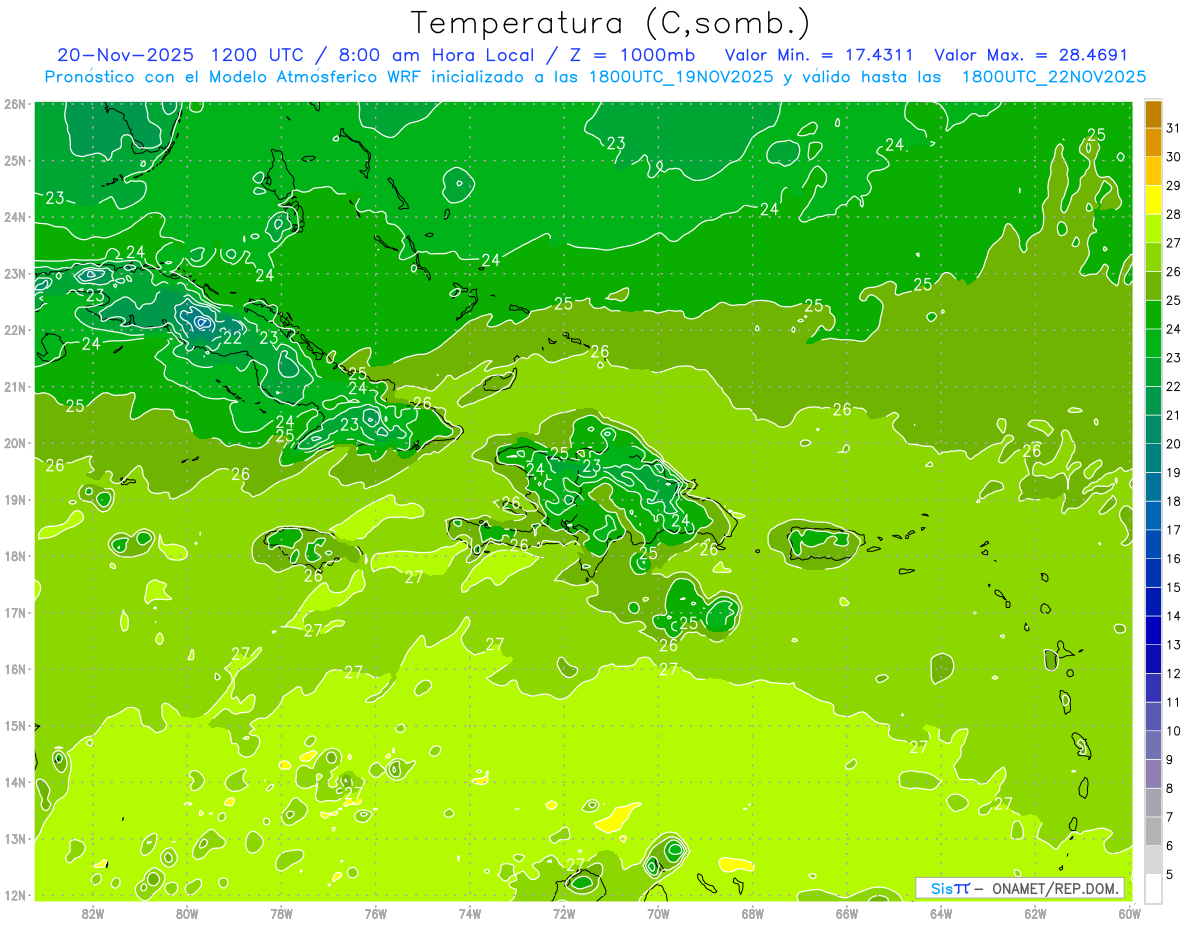Click the "80W" longitude axis label
Viewport: 1200px width, 927px height.
[187, 913]
